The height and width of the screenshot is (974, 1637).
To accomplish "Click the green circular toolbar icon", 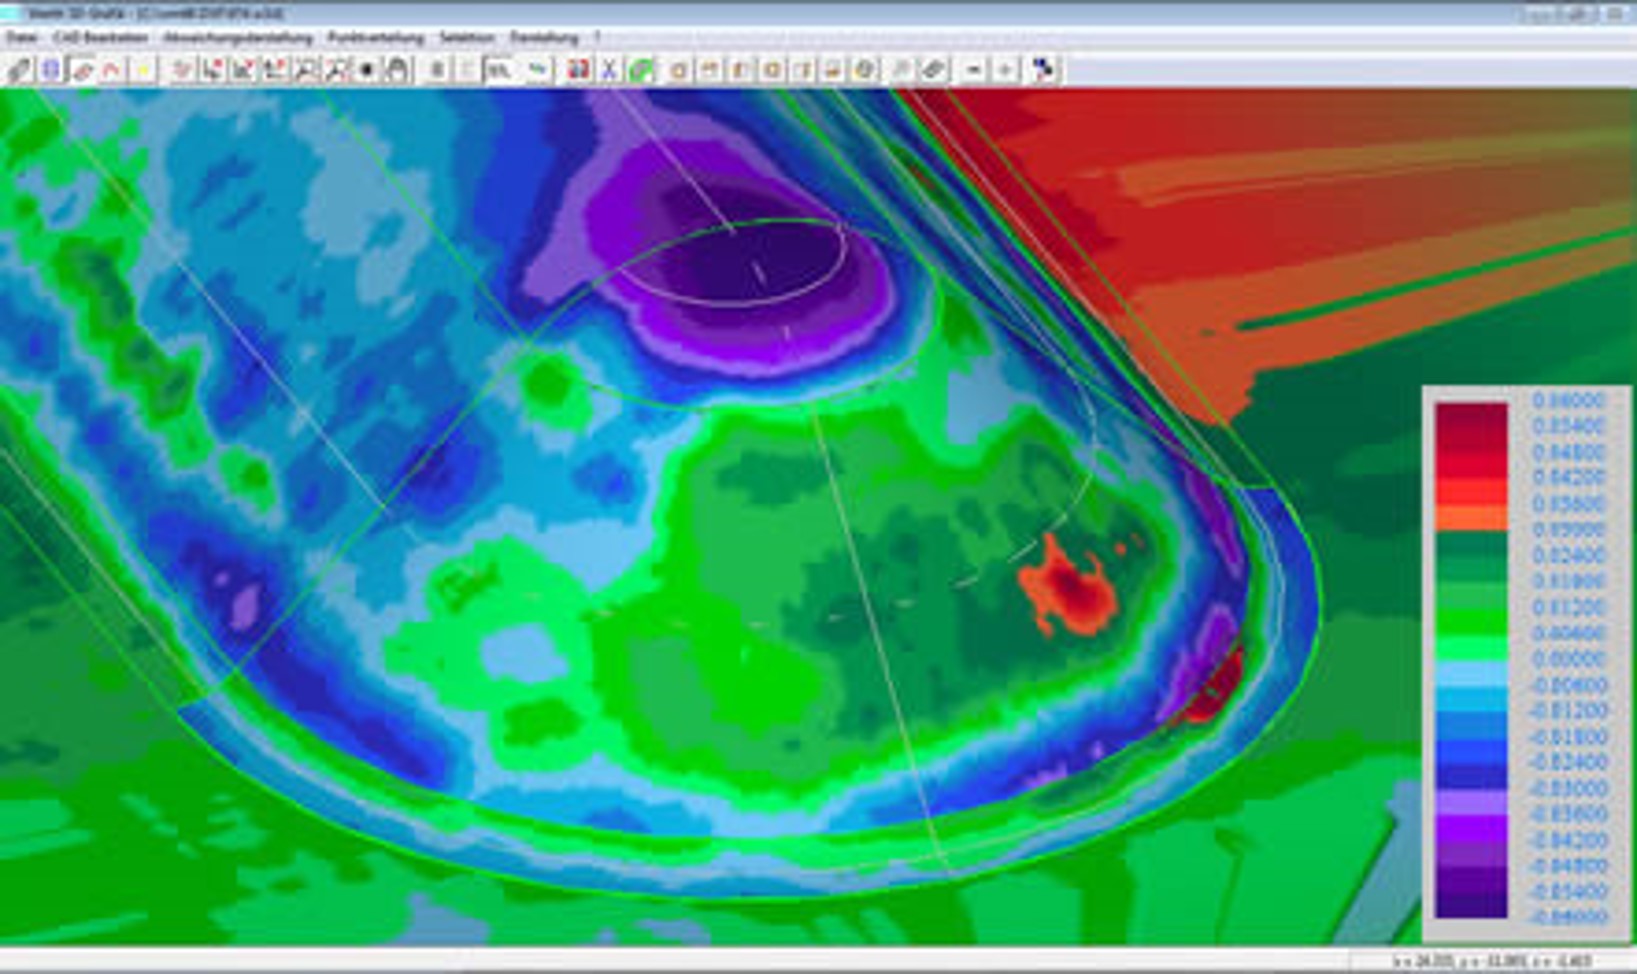I will click(x=640, y=70).
